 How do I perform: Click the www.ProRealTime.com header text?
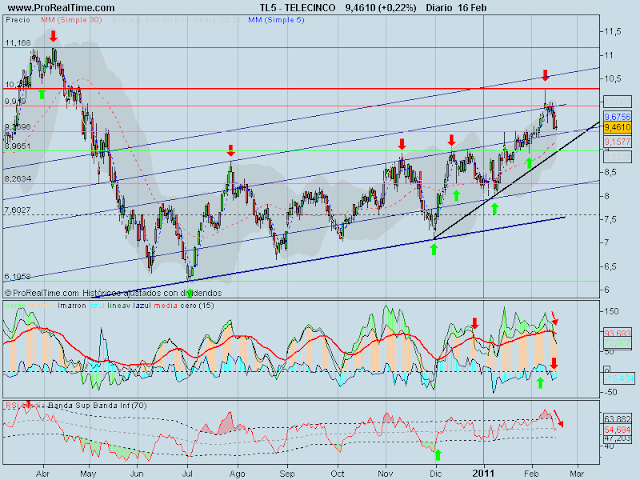click(x=61, y=8)
